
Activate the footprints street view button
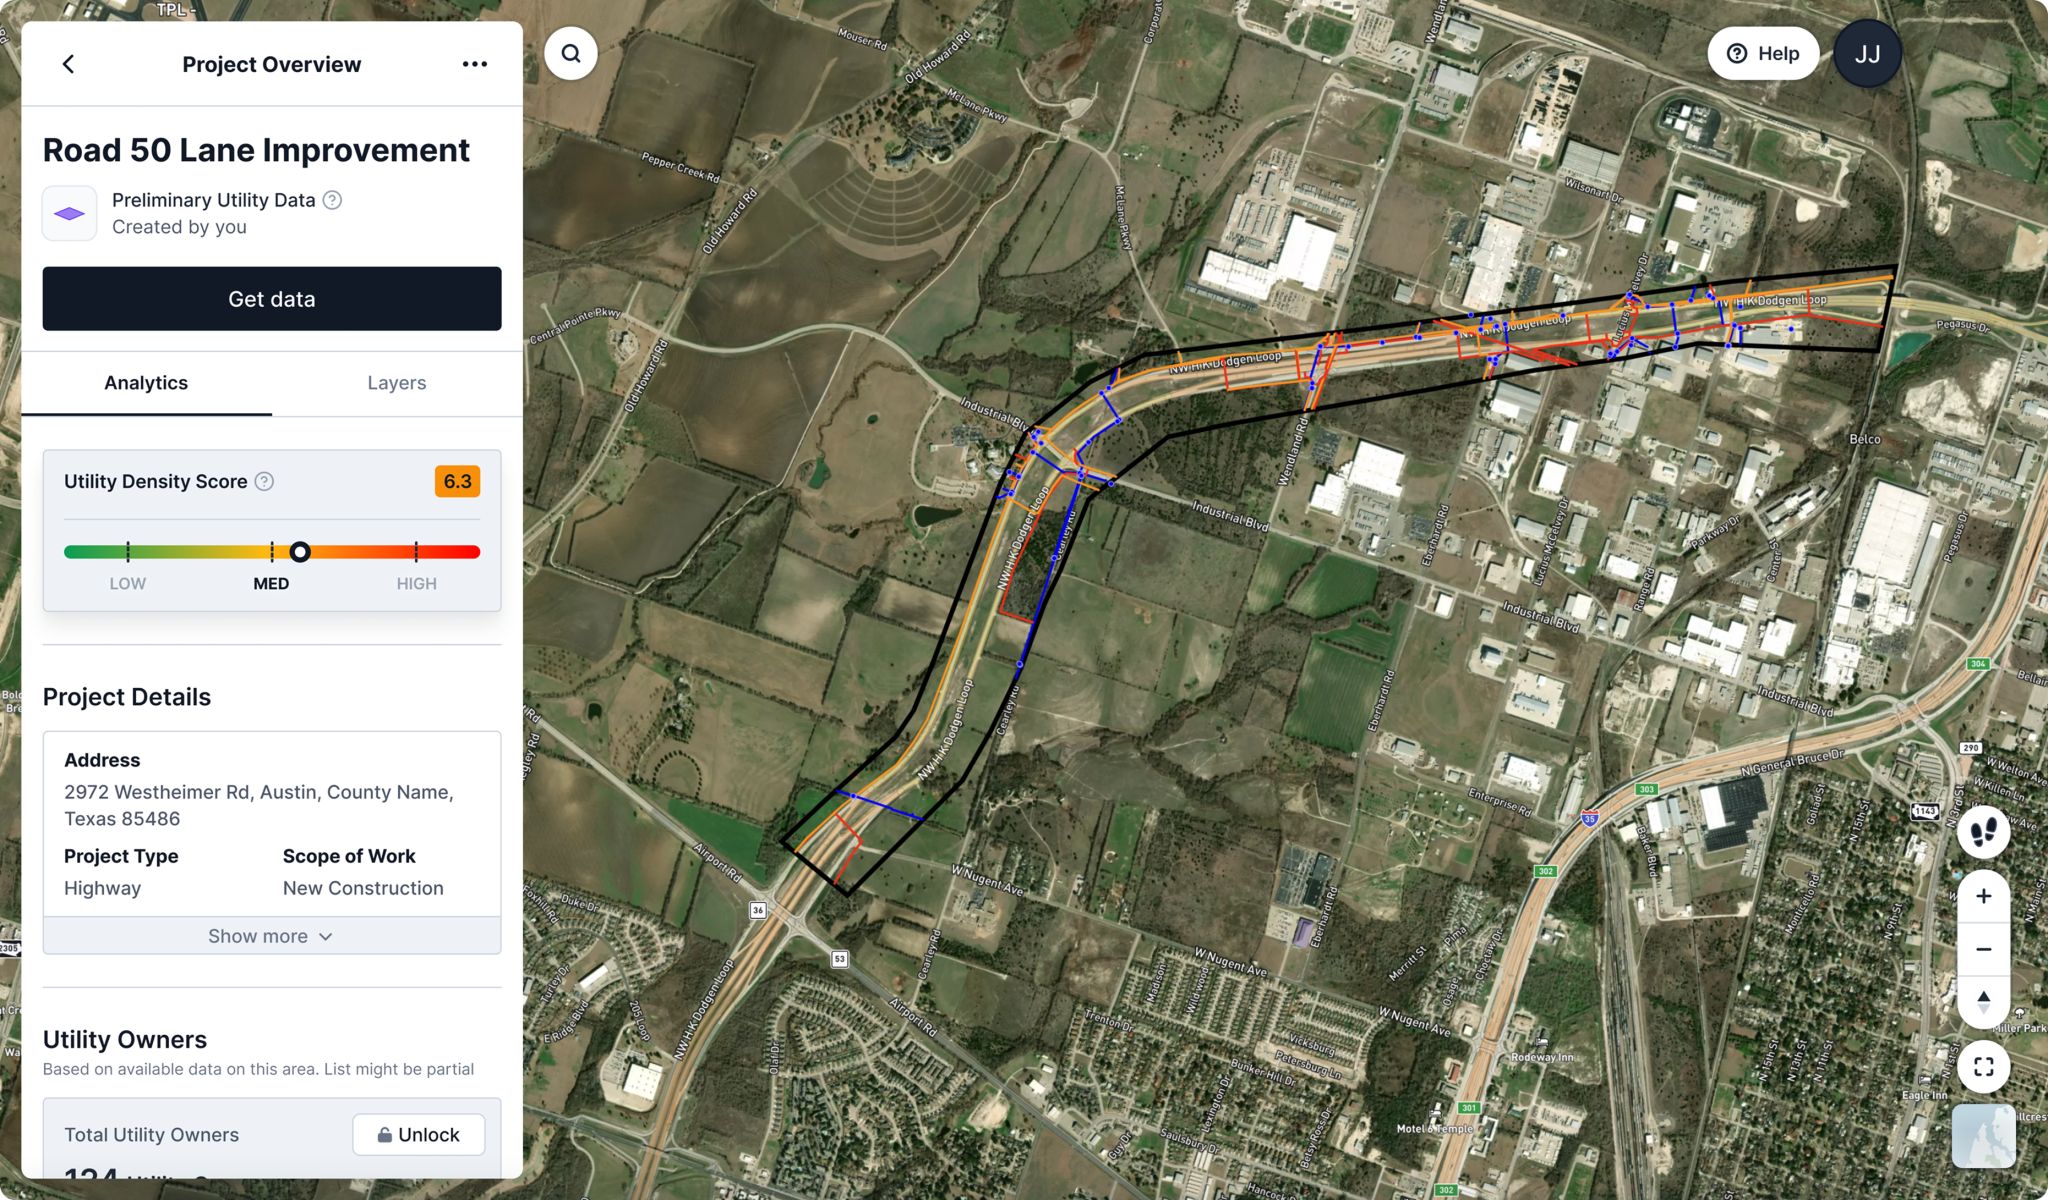pos(1984,831)
